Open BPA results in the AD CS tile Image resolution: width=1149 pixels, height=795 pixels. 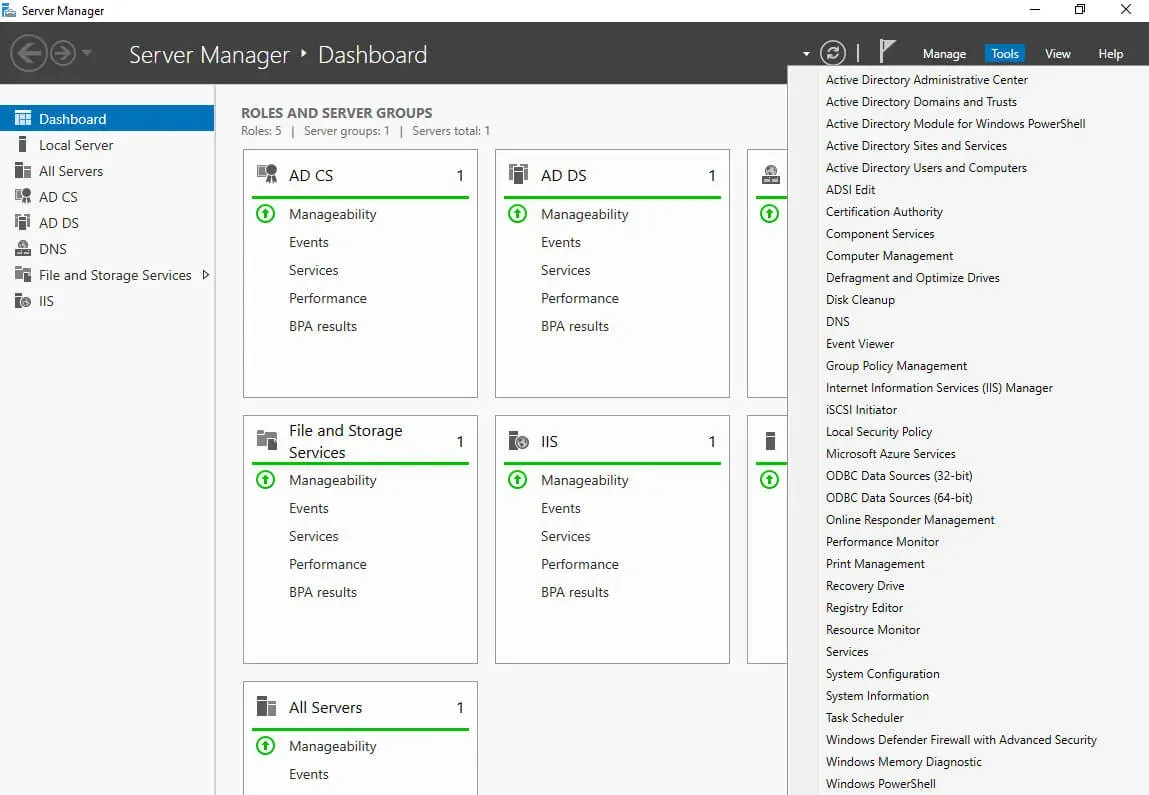tap(322, 326)
